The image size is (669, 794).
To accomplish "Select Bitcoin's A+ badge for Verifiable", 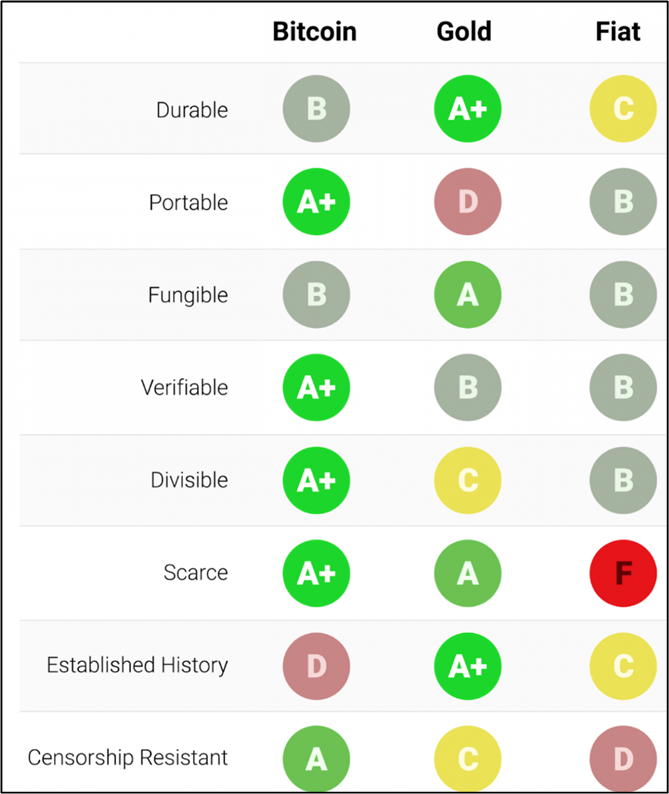I will coord(316,387).
